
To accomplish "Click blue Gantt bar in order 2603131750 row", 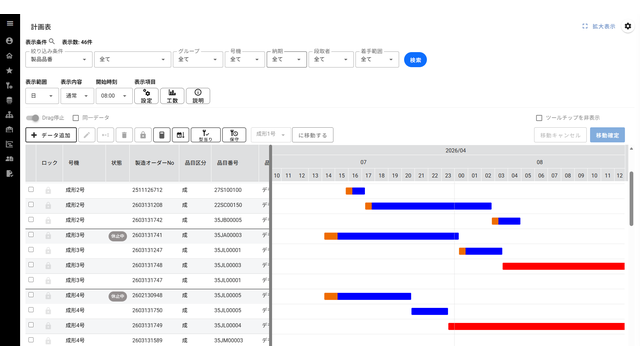I will tap(429, 311).
